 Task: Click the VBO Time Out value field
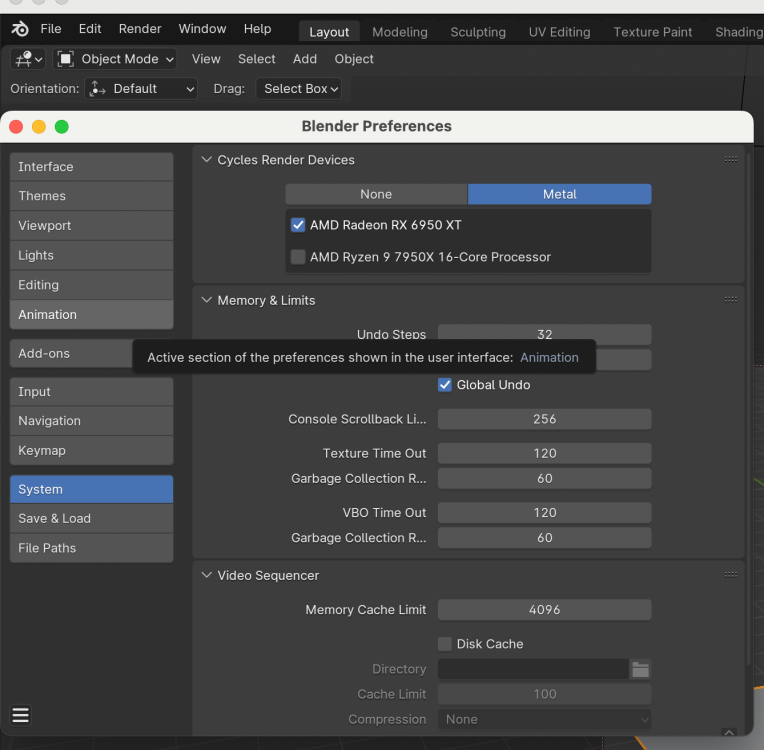point(544,513)
